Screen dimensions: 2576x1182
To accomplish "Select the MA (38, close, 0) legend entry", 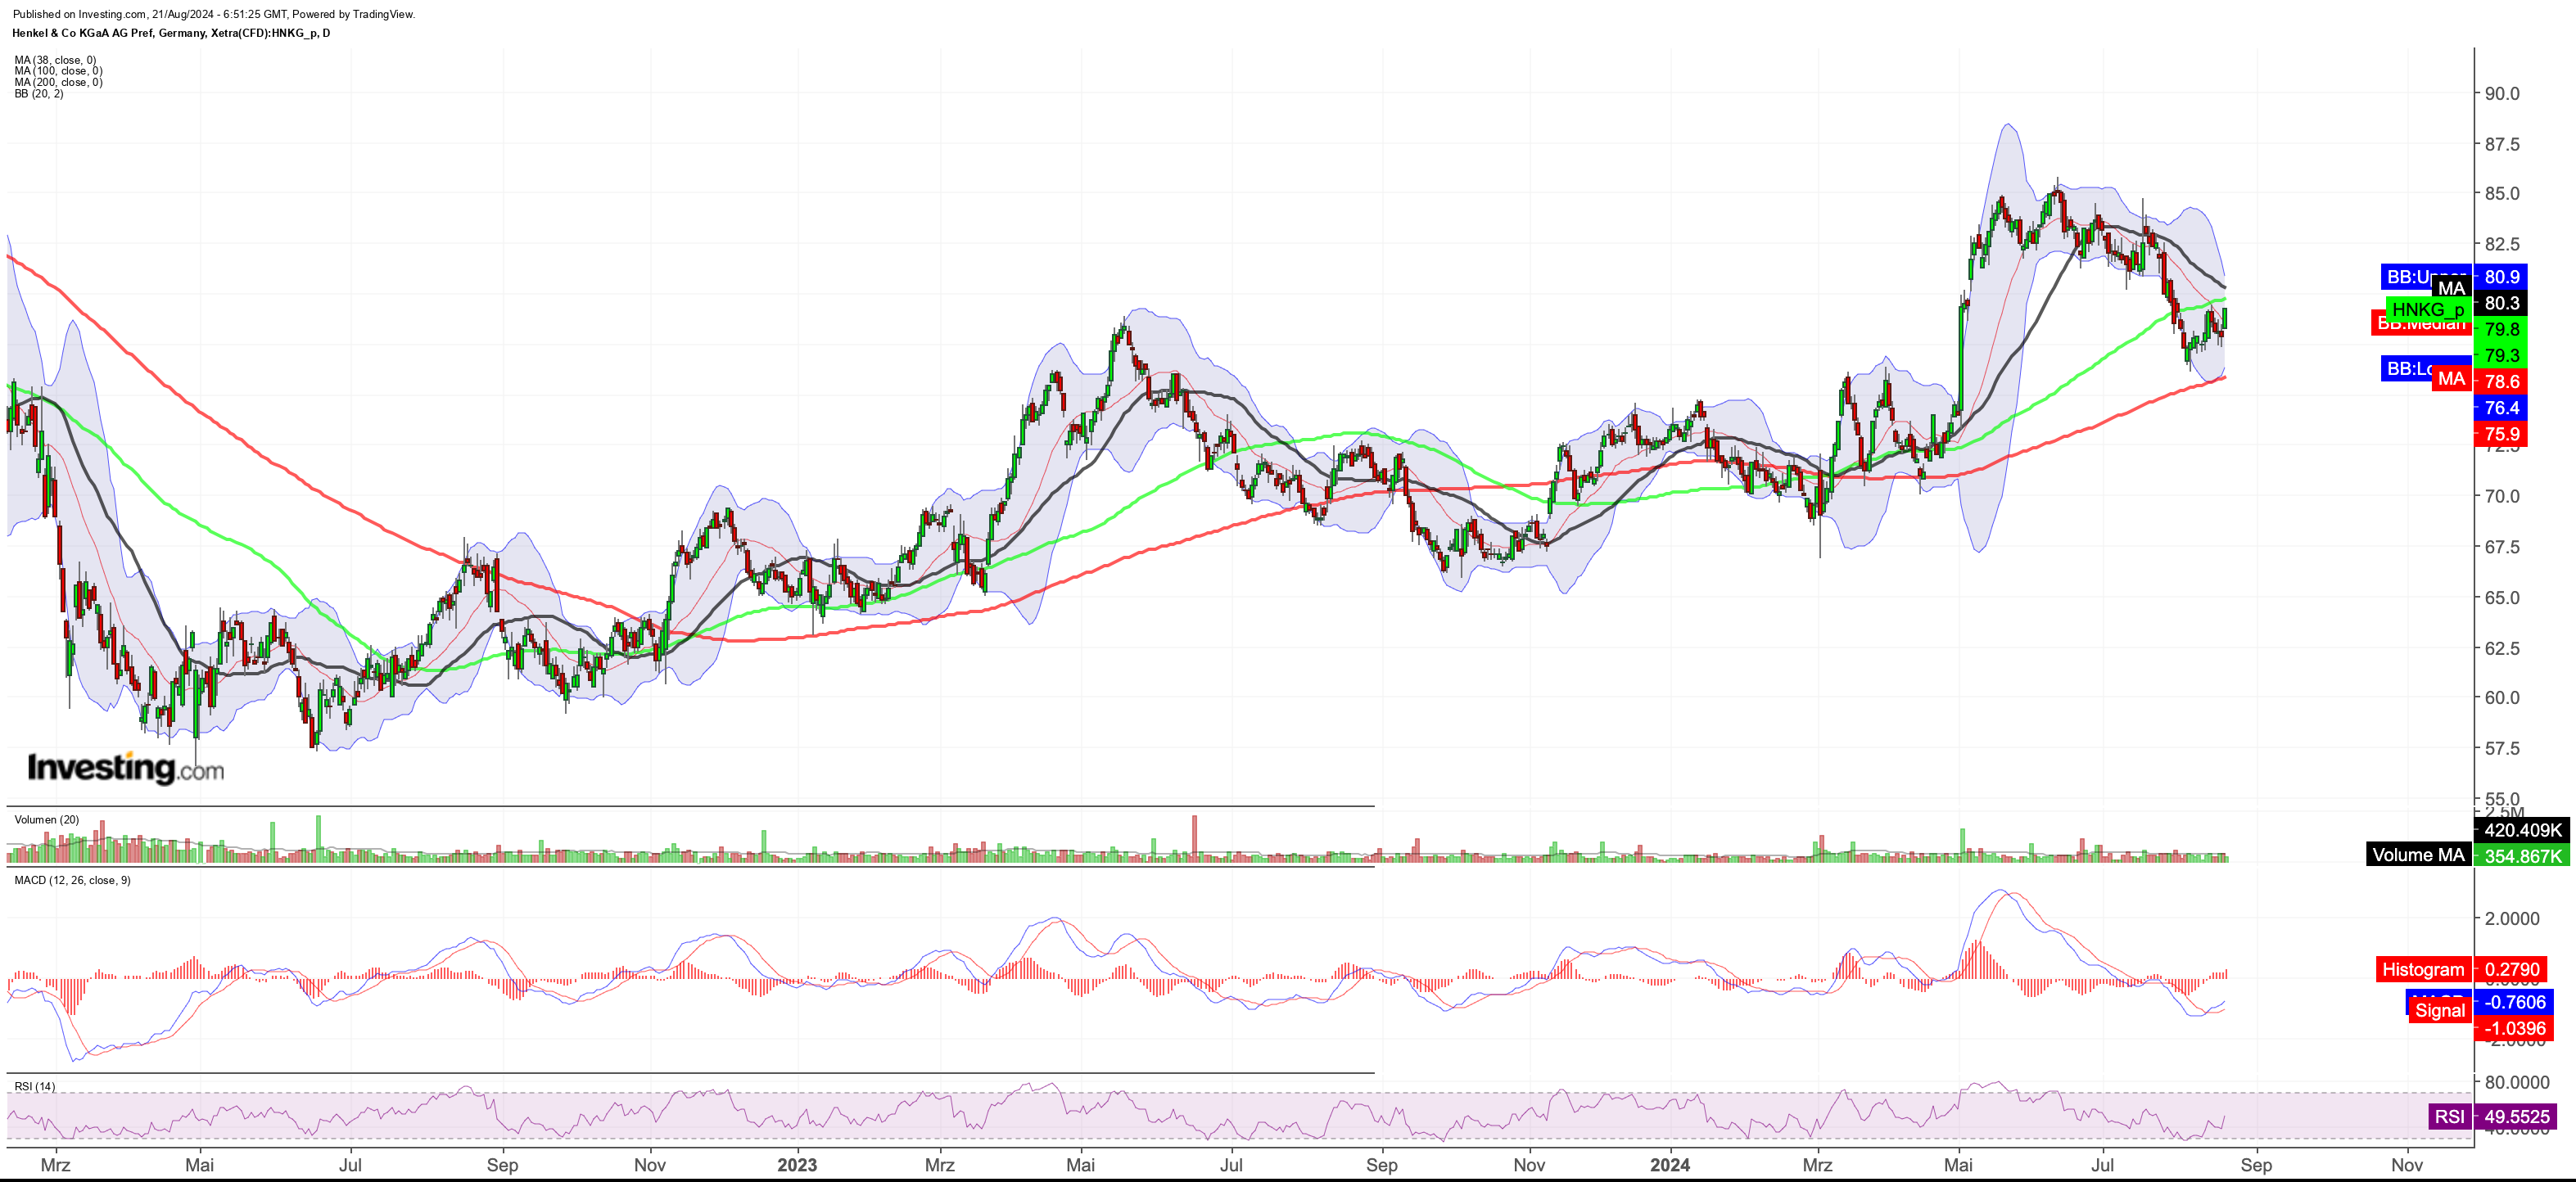I will point(55,60).
